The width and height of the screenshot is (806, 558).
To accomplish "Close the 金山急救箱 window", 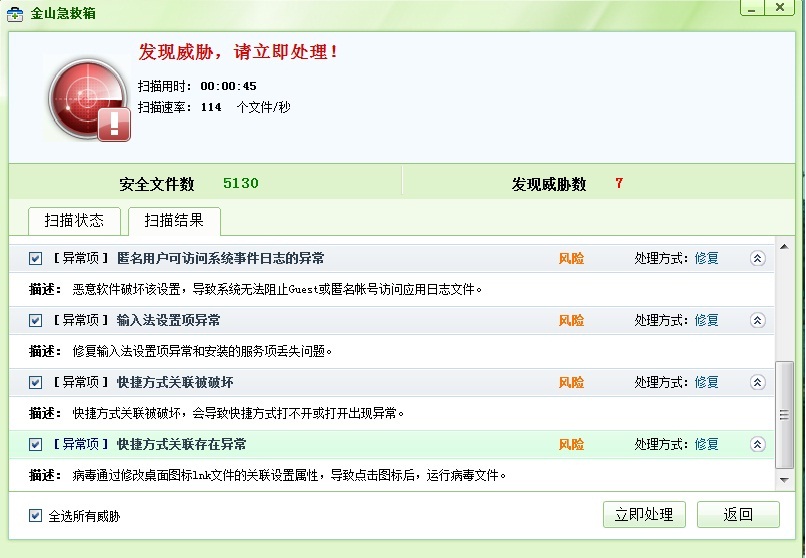I will (x=780, y=7).
